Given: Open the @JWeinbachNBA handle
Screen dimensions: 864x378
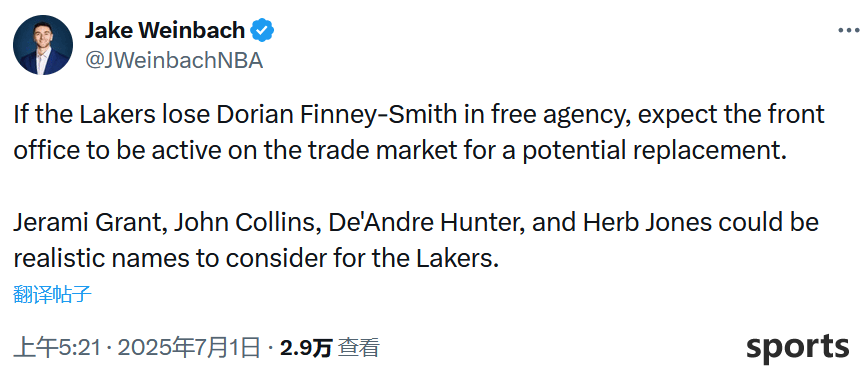Looking at the screenshot, I should click(174, 61).
